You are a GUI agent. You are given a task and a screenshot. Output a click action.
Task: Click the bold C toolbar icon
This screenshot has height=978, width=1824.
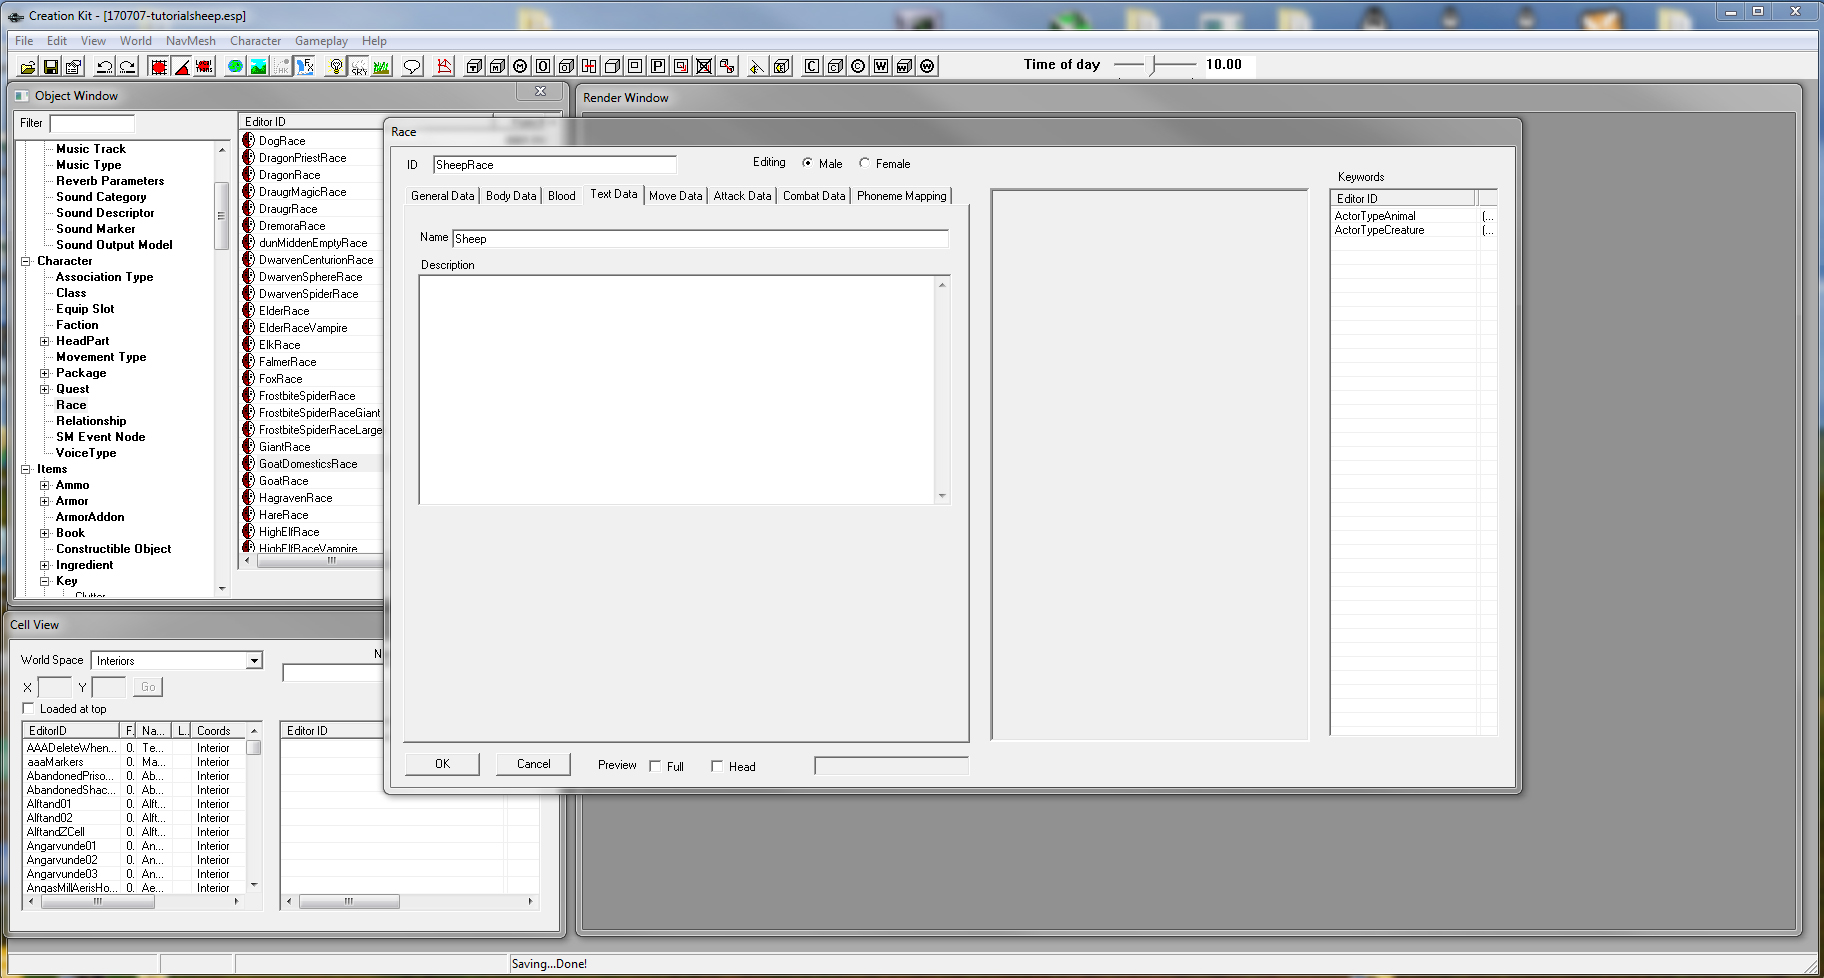[x=812, y=67]
